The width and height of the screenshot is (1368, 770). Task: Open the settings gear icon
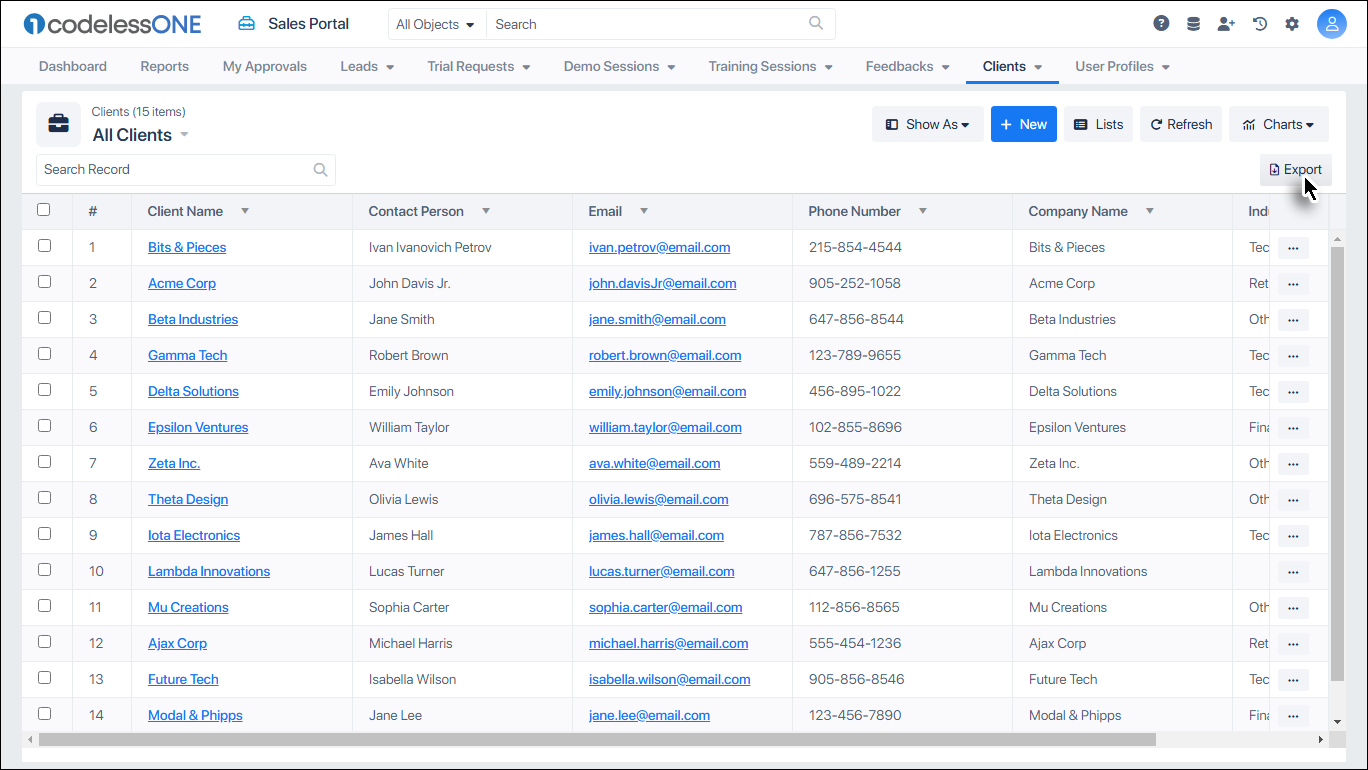pos(1292,24)
